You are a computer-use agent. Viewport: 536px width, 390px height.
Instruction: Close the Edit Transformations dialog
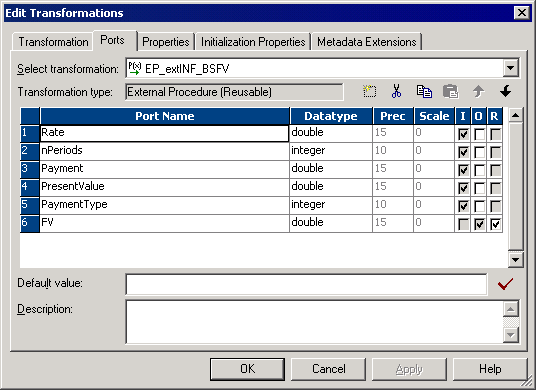(x=522, y=13)
